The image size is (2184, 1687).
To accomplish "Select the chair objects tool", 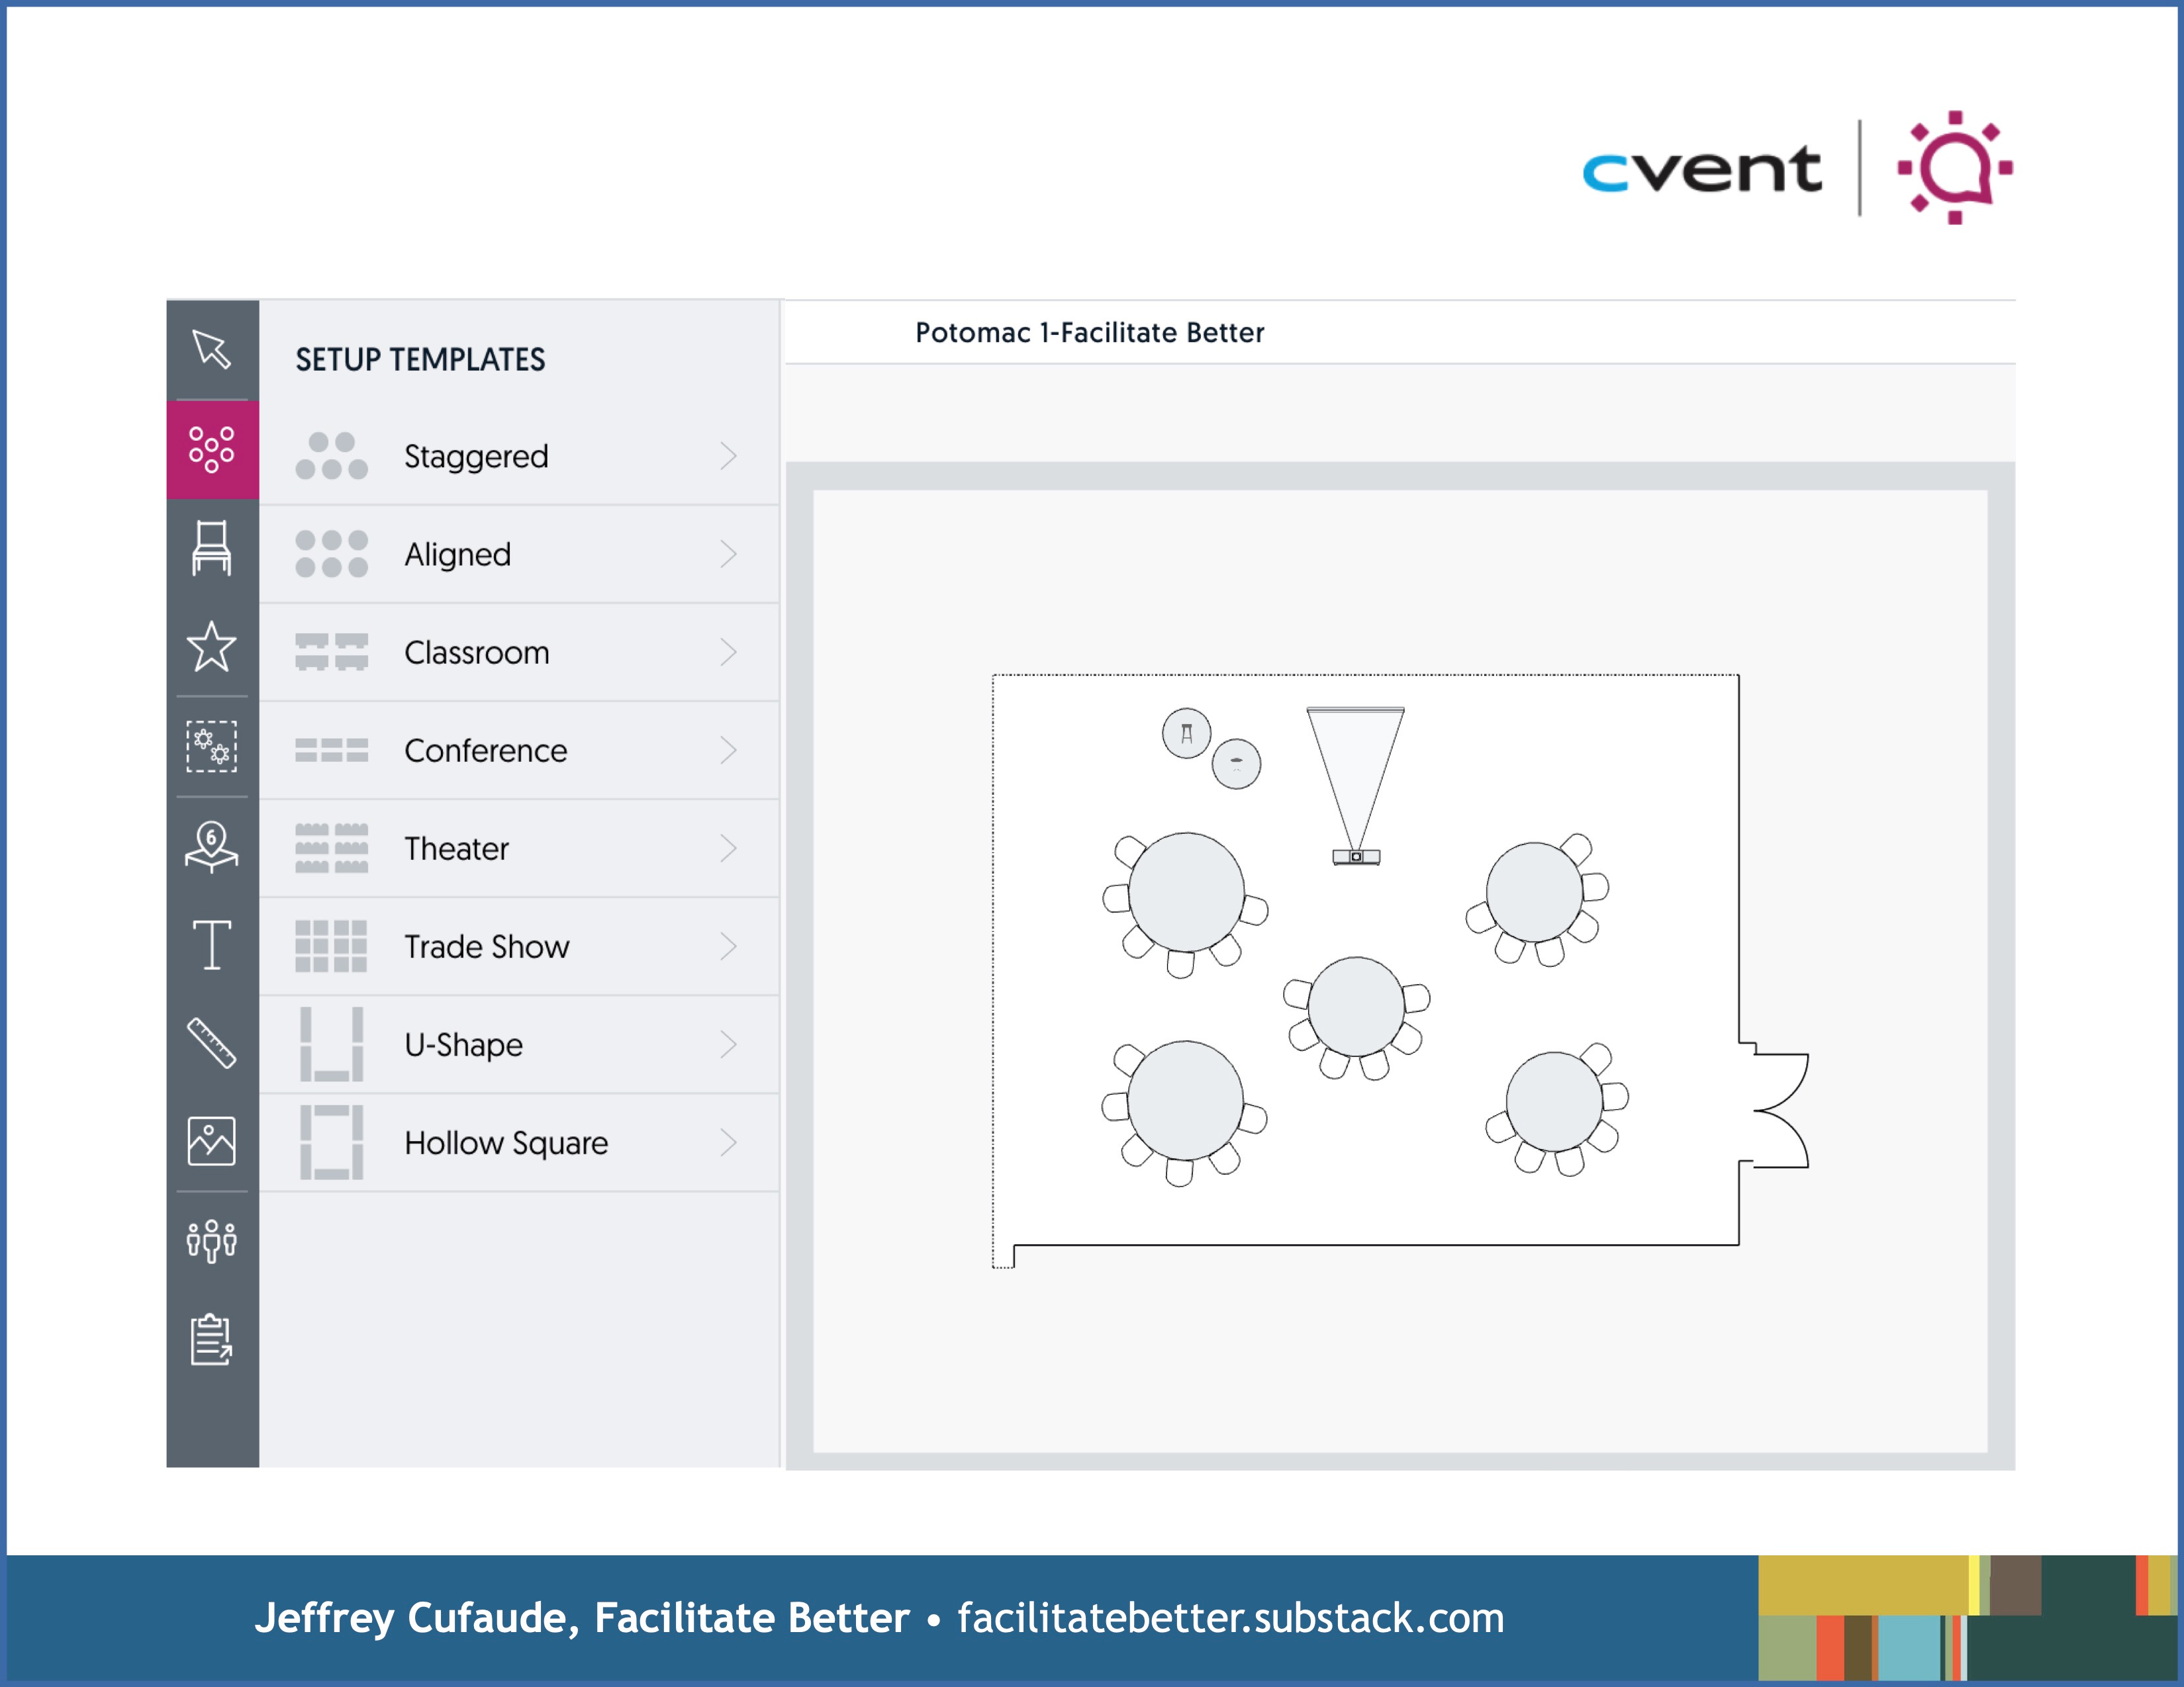I will (x=211, y=548).
